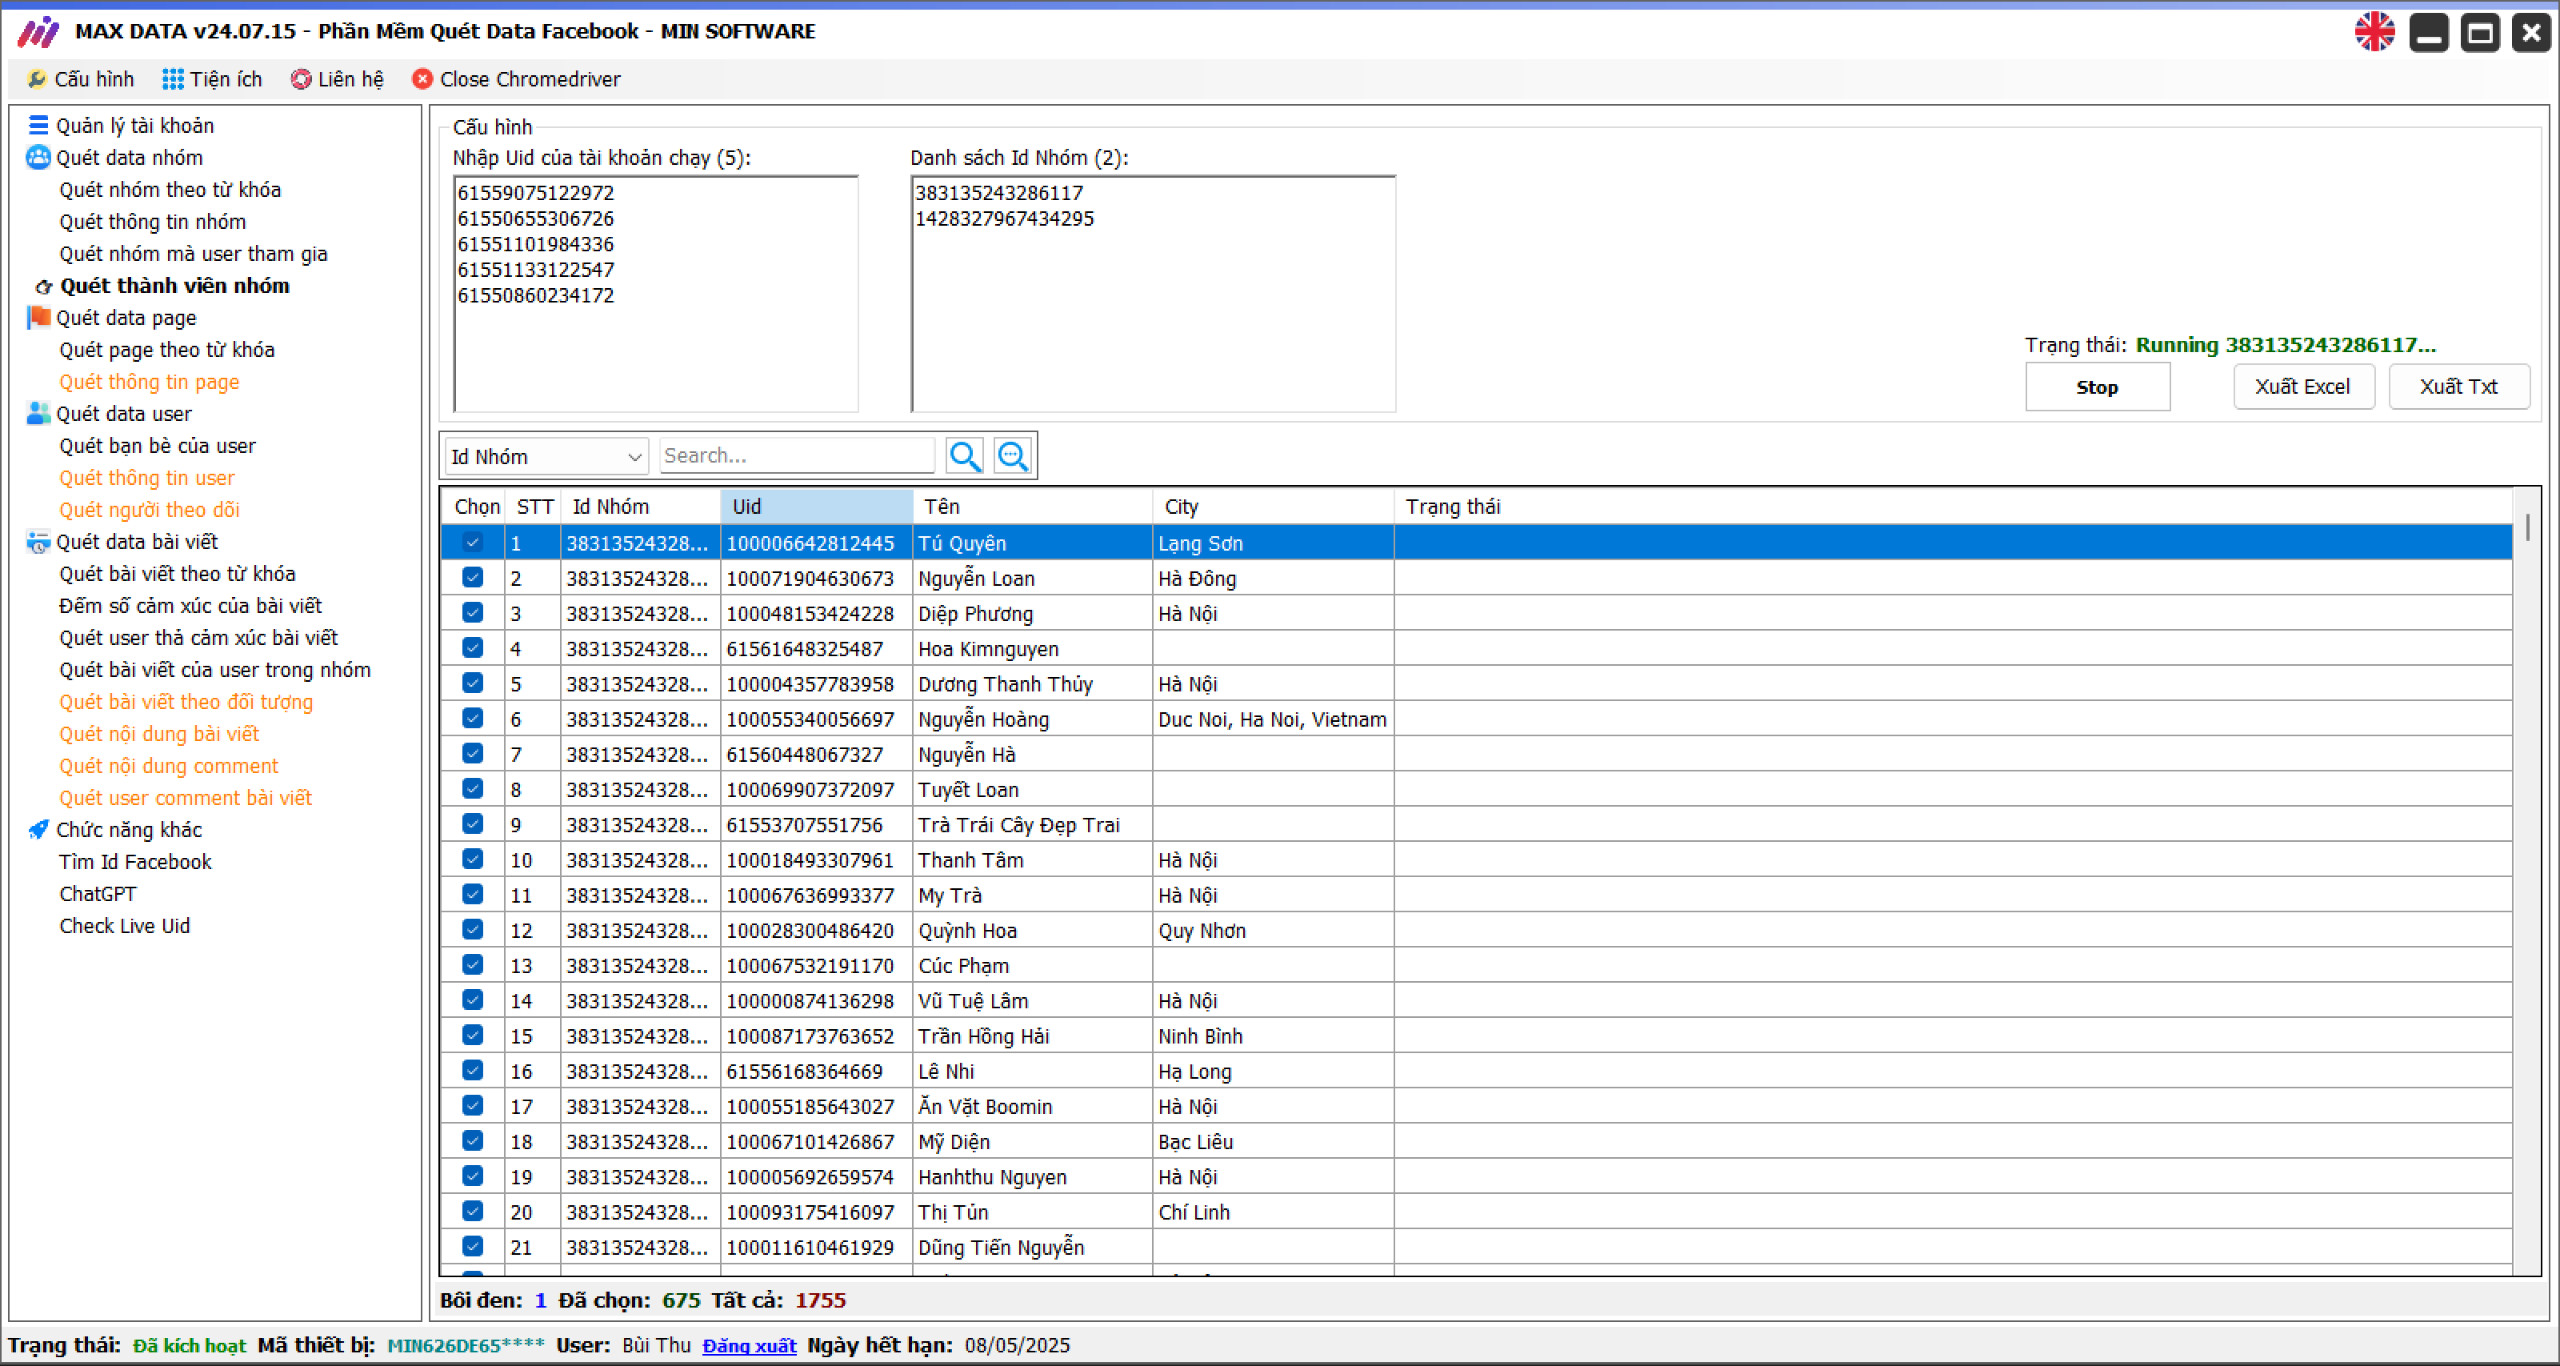The image size is (2560, 1366).
Task: Switch language using UK flag icon
Action: coord(2374,32)
